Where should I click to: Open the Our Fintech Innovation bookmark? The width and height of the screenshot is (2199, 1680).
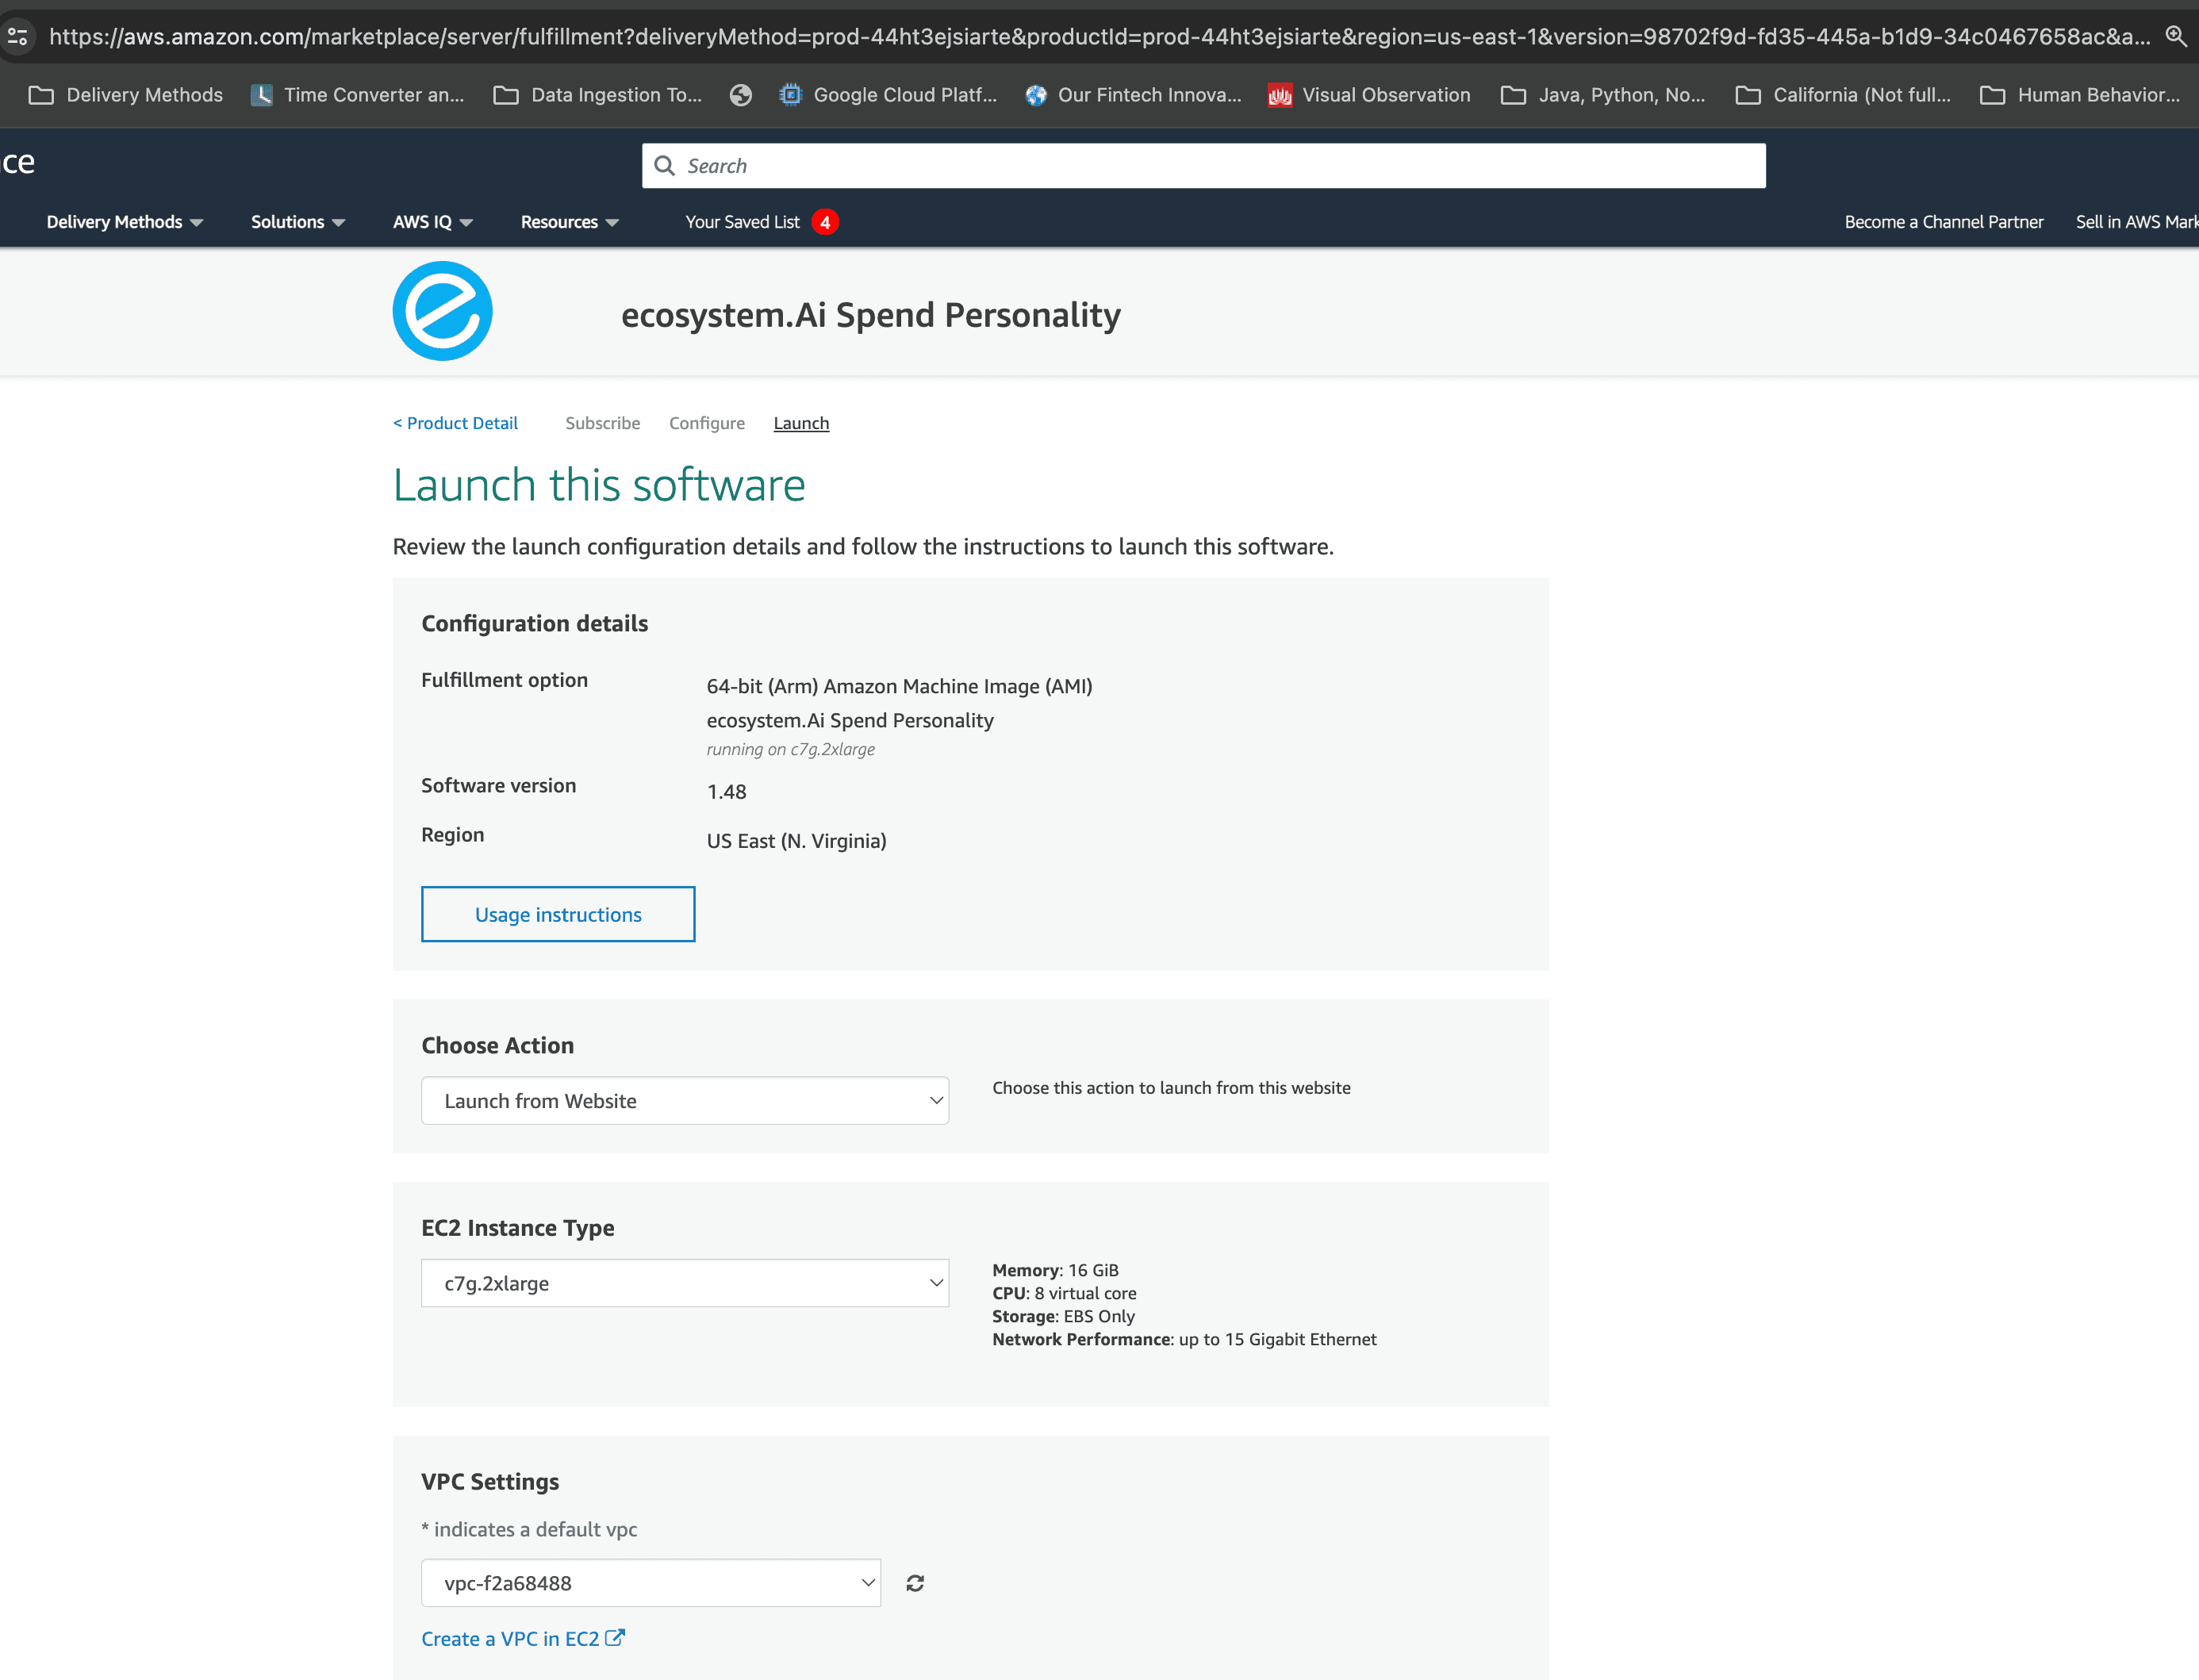[1134, 95]
